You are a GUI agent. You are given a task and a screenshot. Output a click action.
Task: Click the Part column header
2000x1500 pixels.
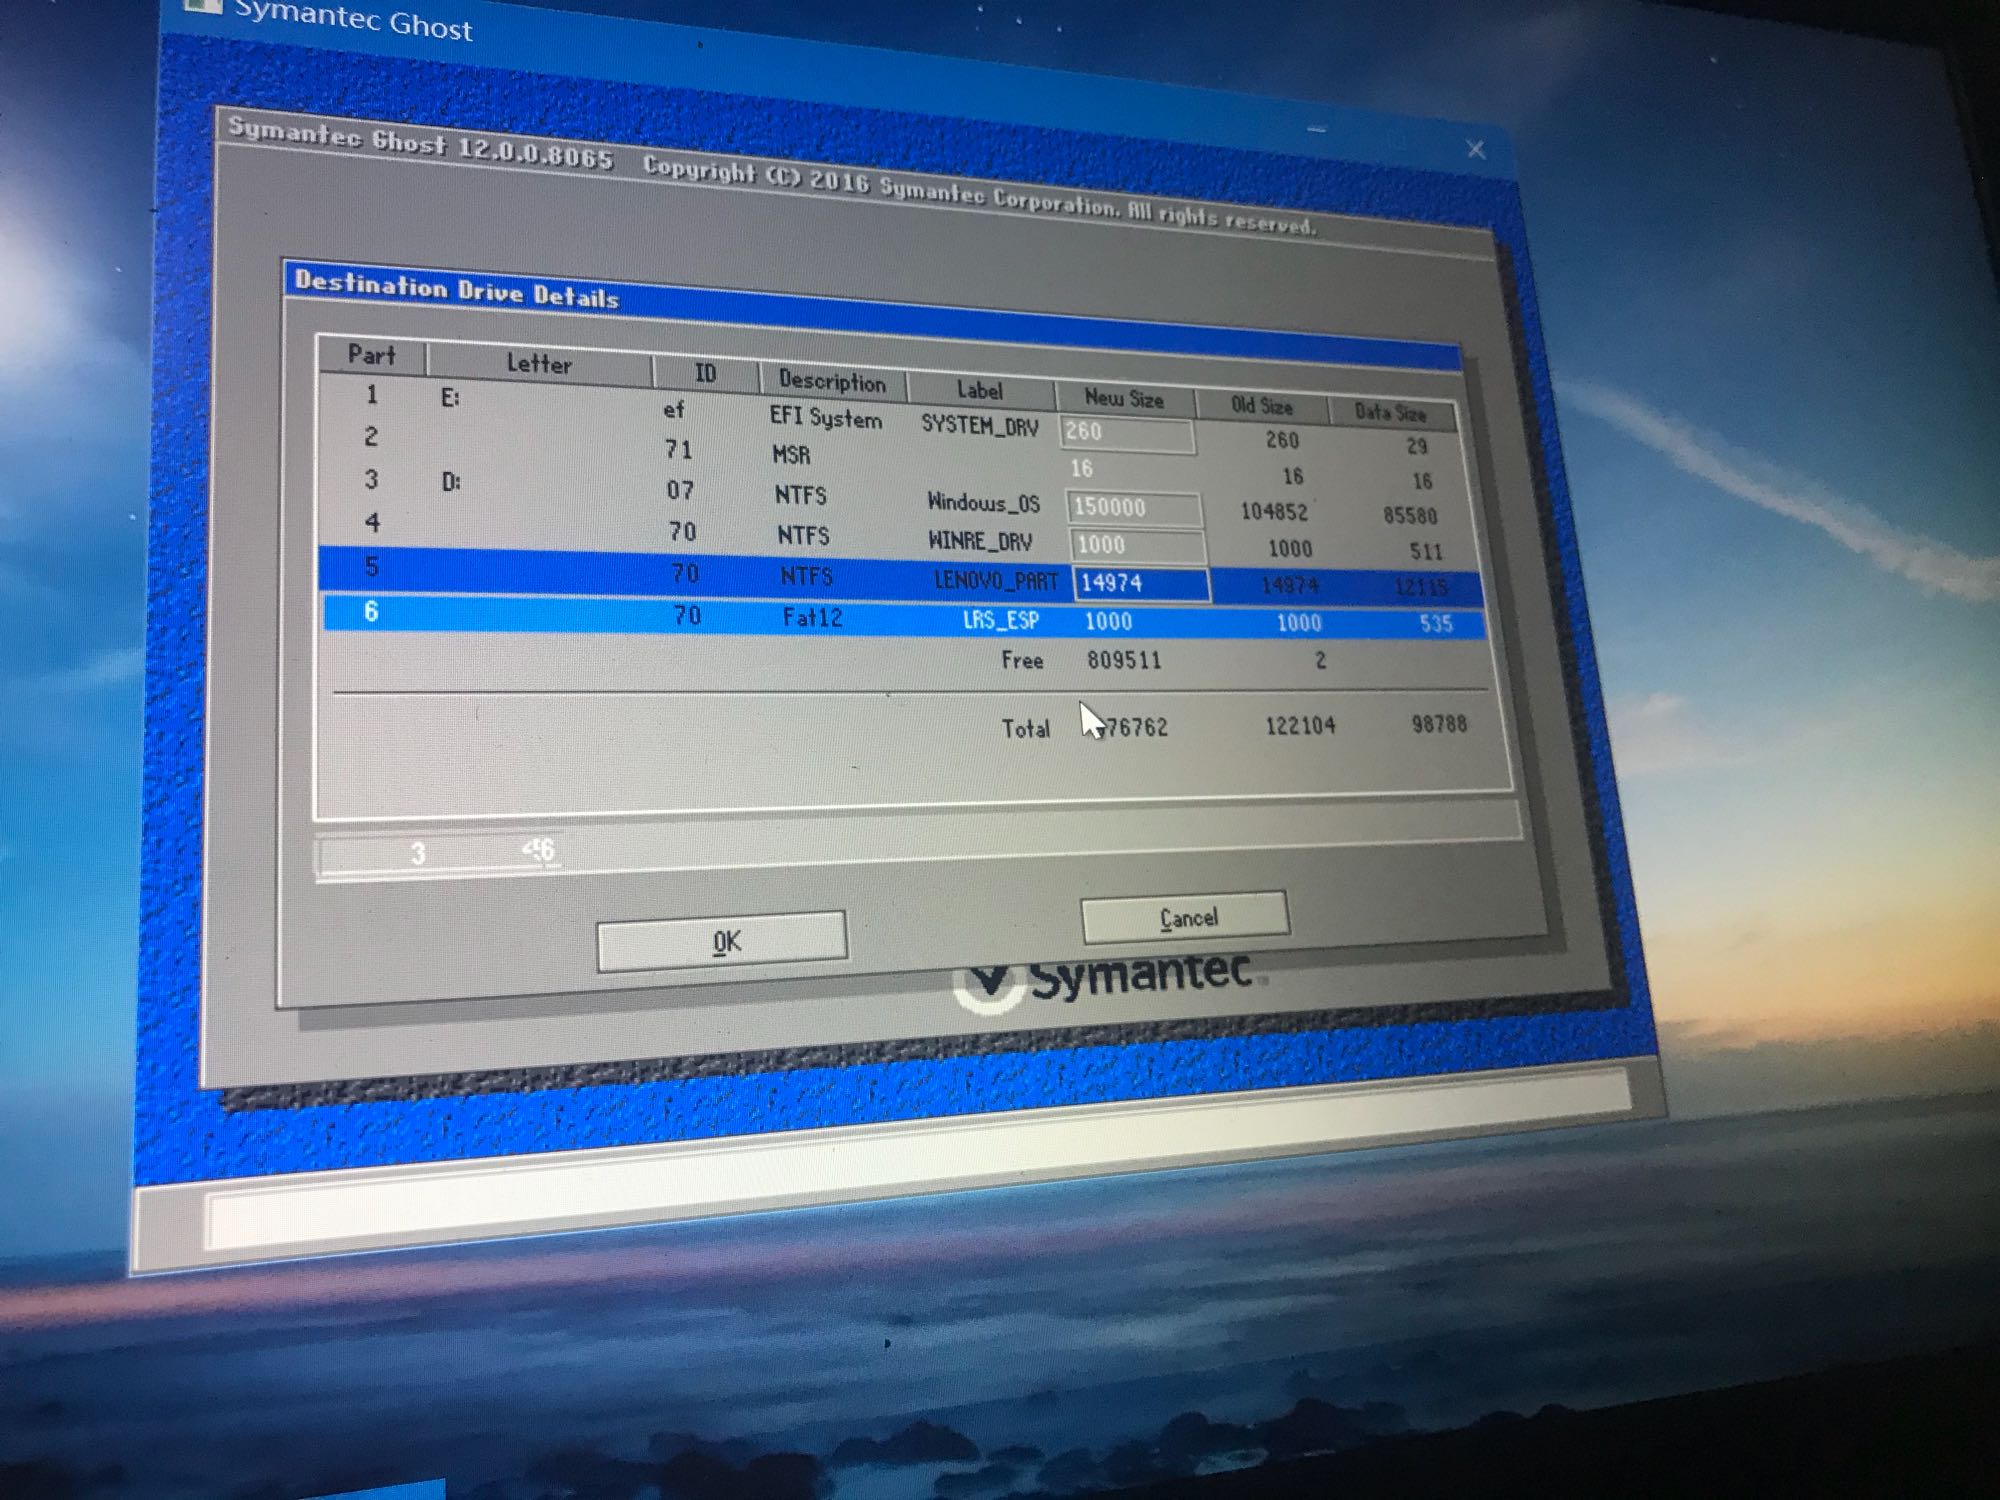click(372, 355)
